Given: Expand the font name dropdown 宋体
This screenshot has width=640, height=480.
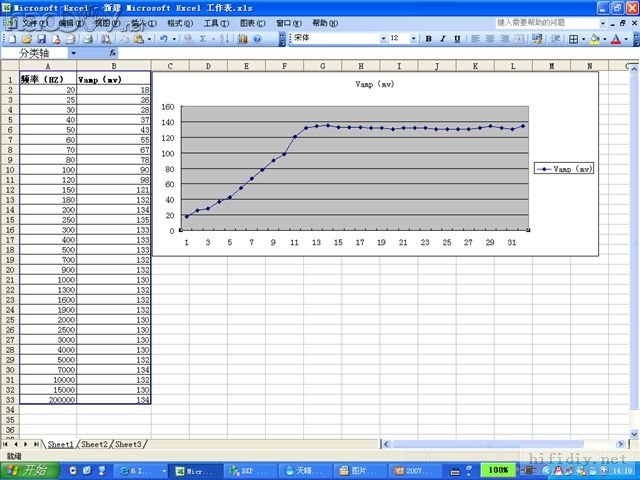Looking at the screenshot, I should [x=382, y=38].
